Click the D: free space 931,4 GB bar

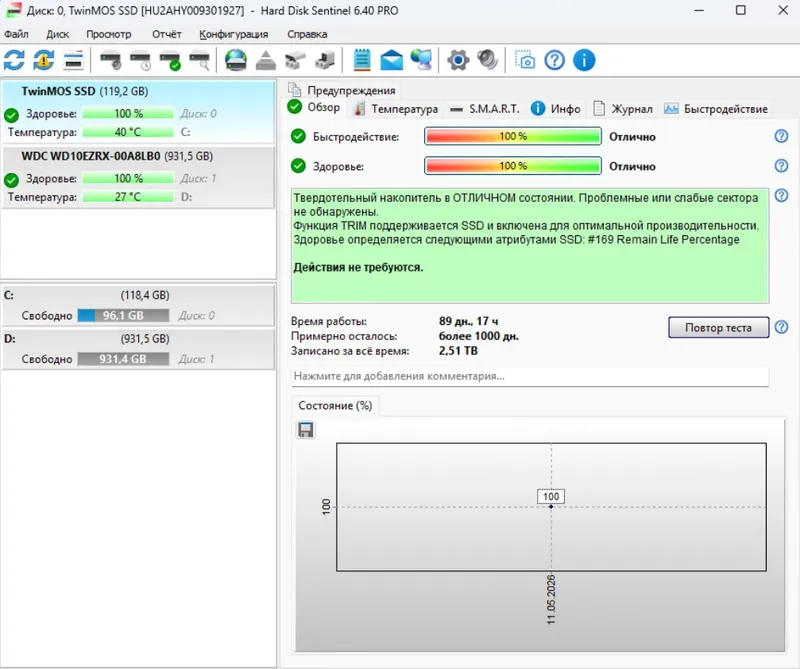click(123, 359)
